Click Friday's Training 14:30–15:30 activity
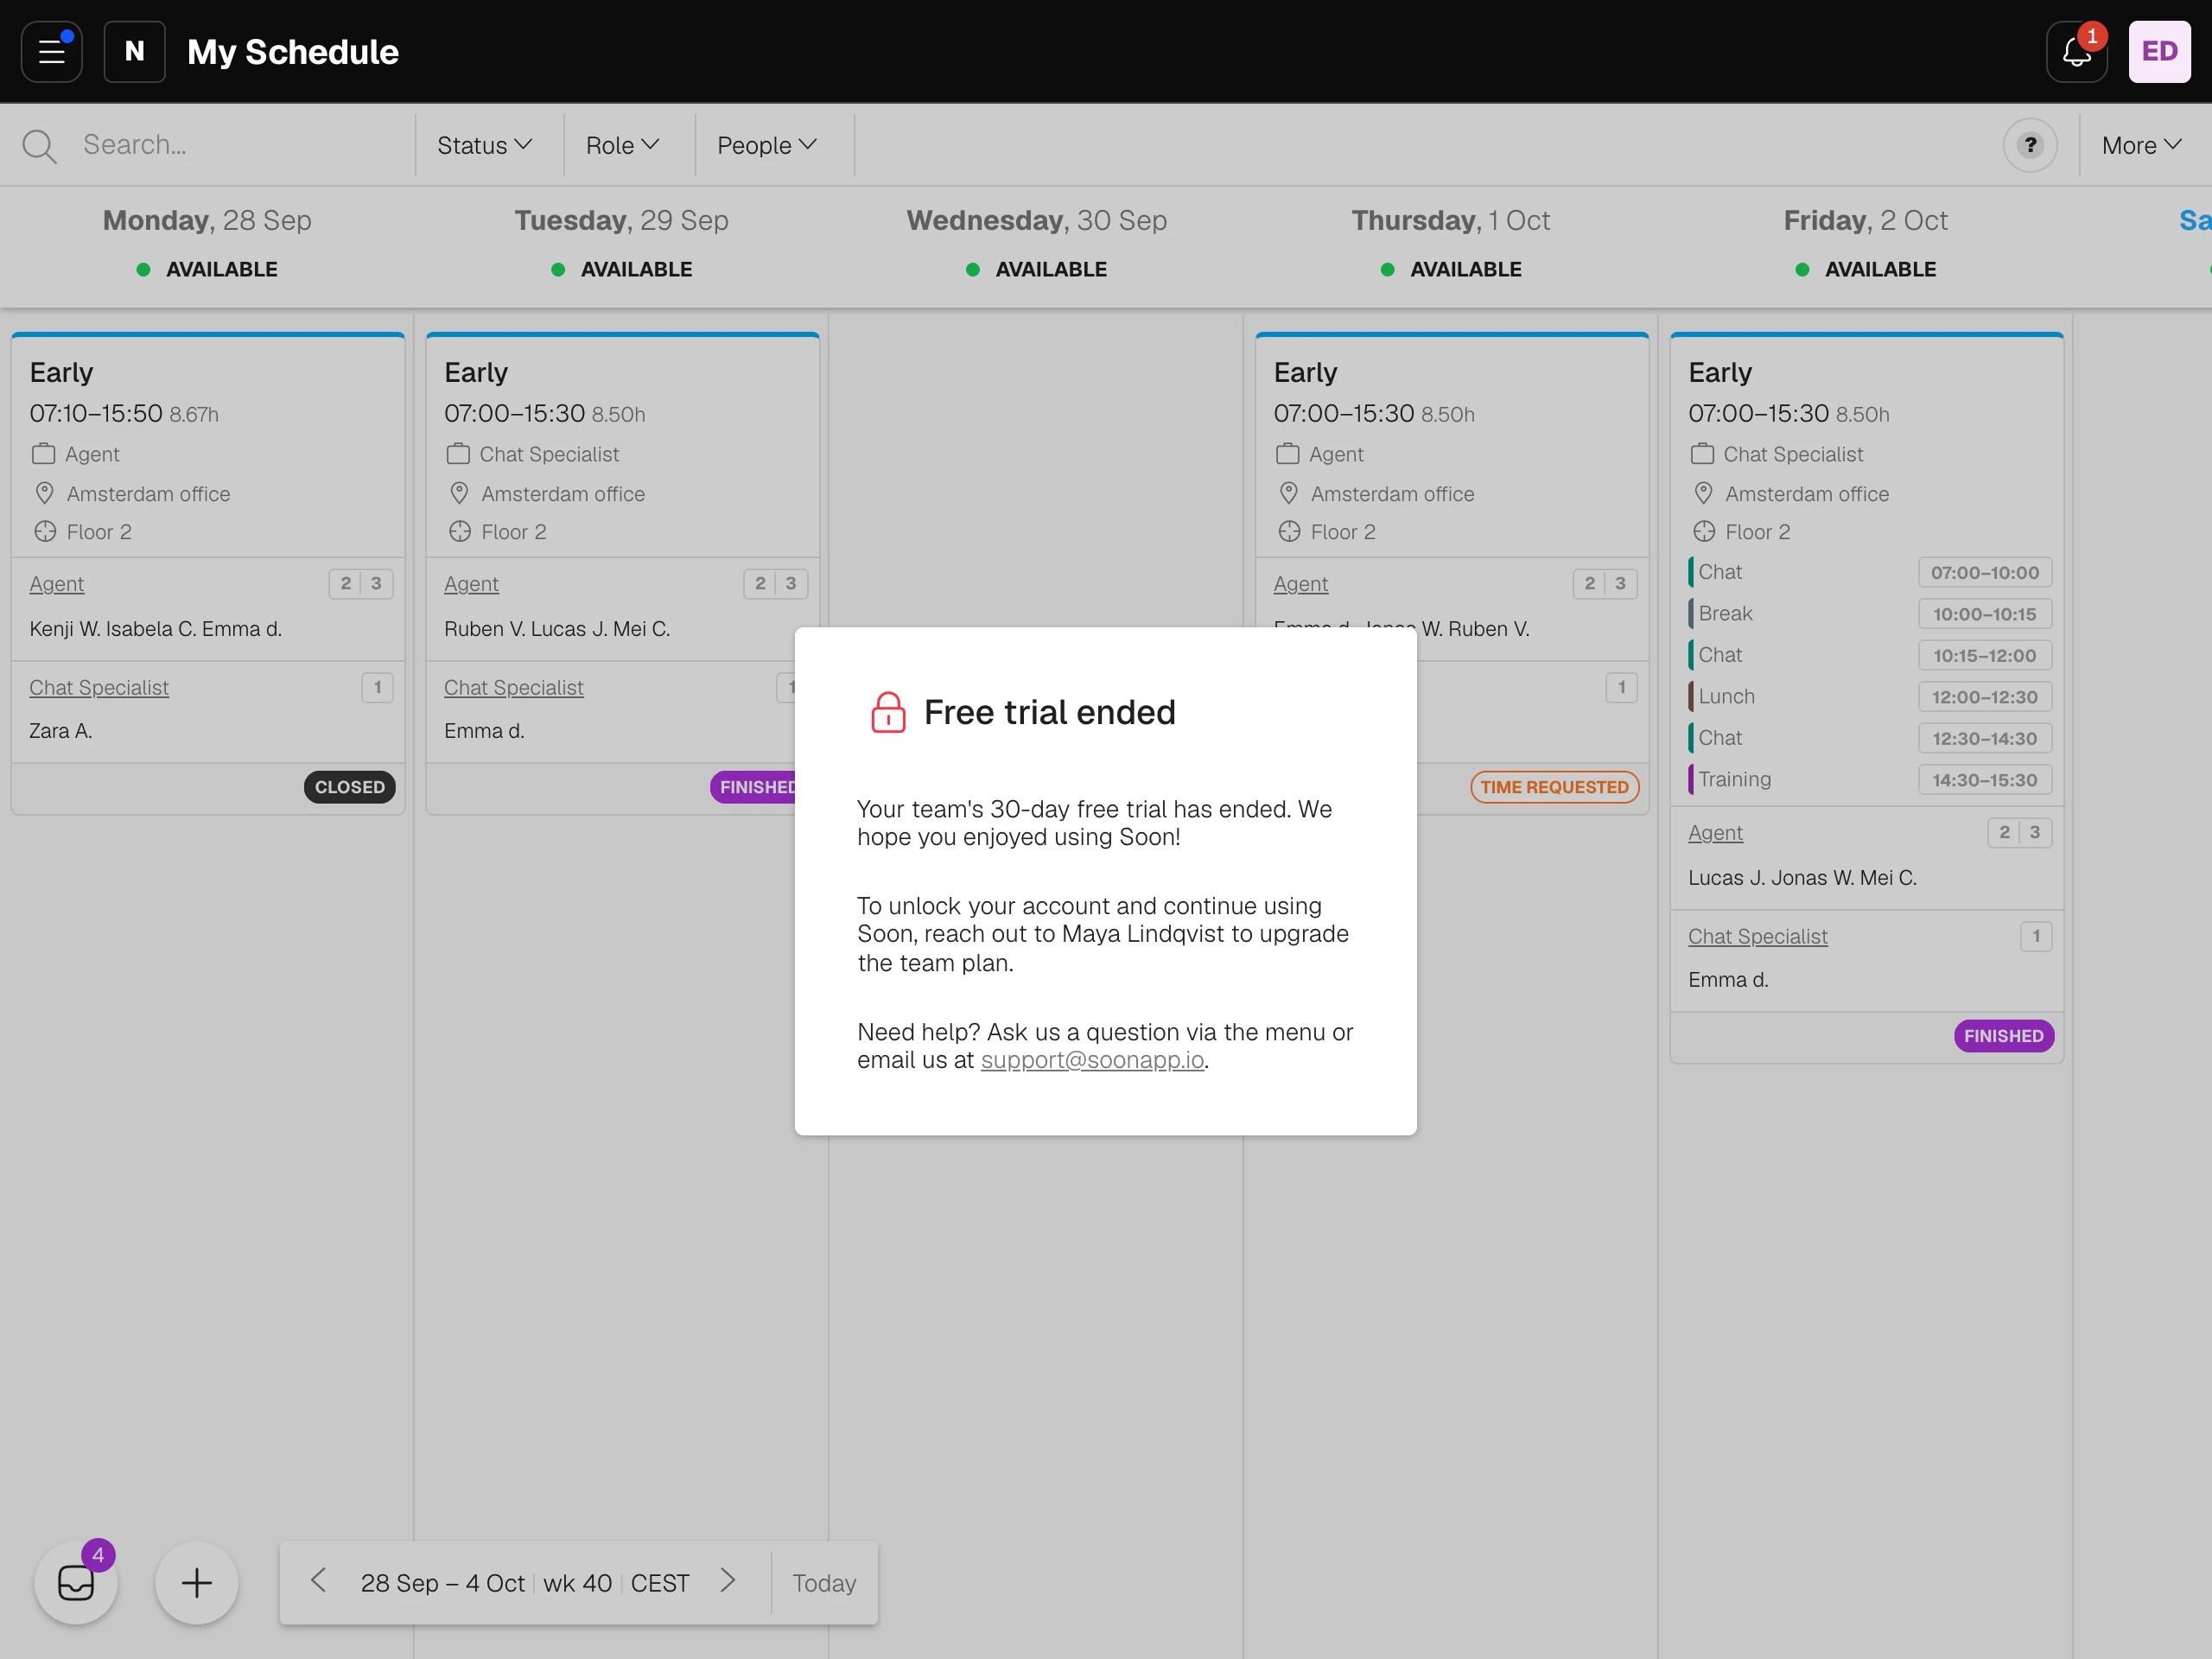This screenshot has width=2212, height=1659. [1870, 779]
